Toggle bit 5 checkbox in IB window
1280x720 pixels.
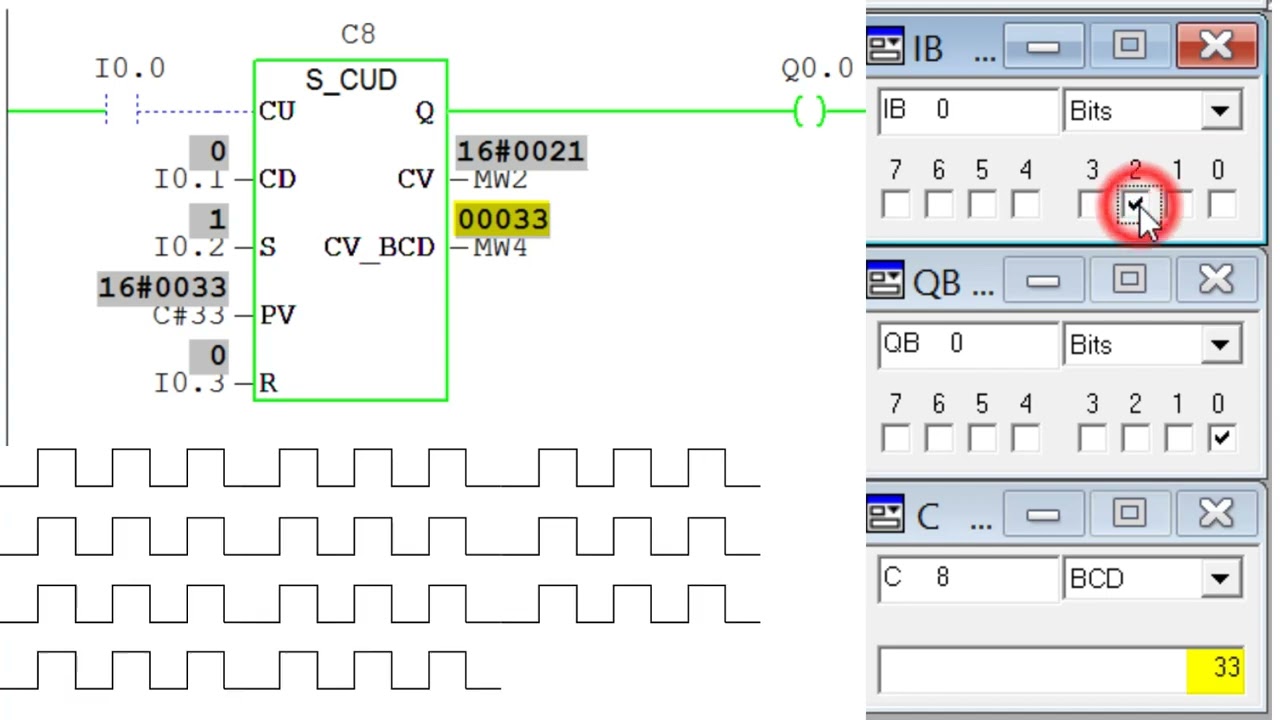click(982, 204)
